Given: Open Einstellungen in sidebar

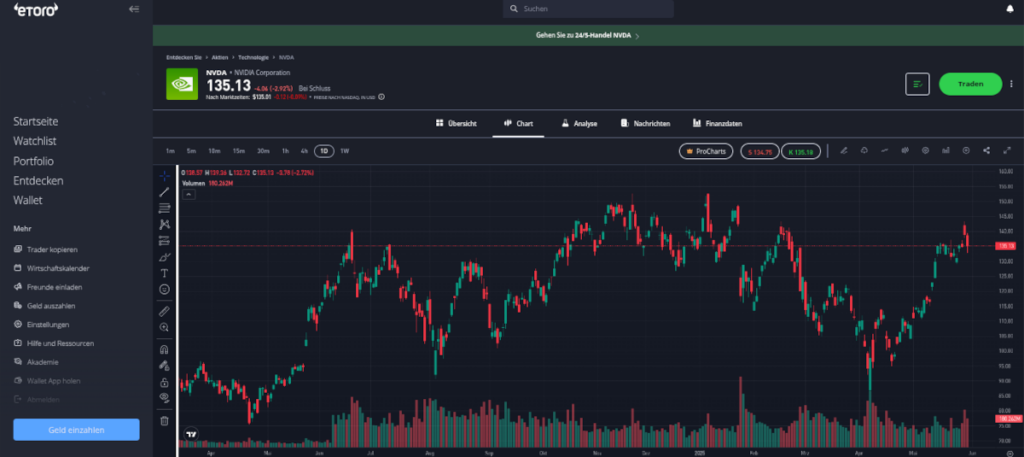Looking at the screenshot, I should tap(41, 324).
